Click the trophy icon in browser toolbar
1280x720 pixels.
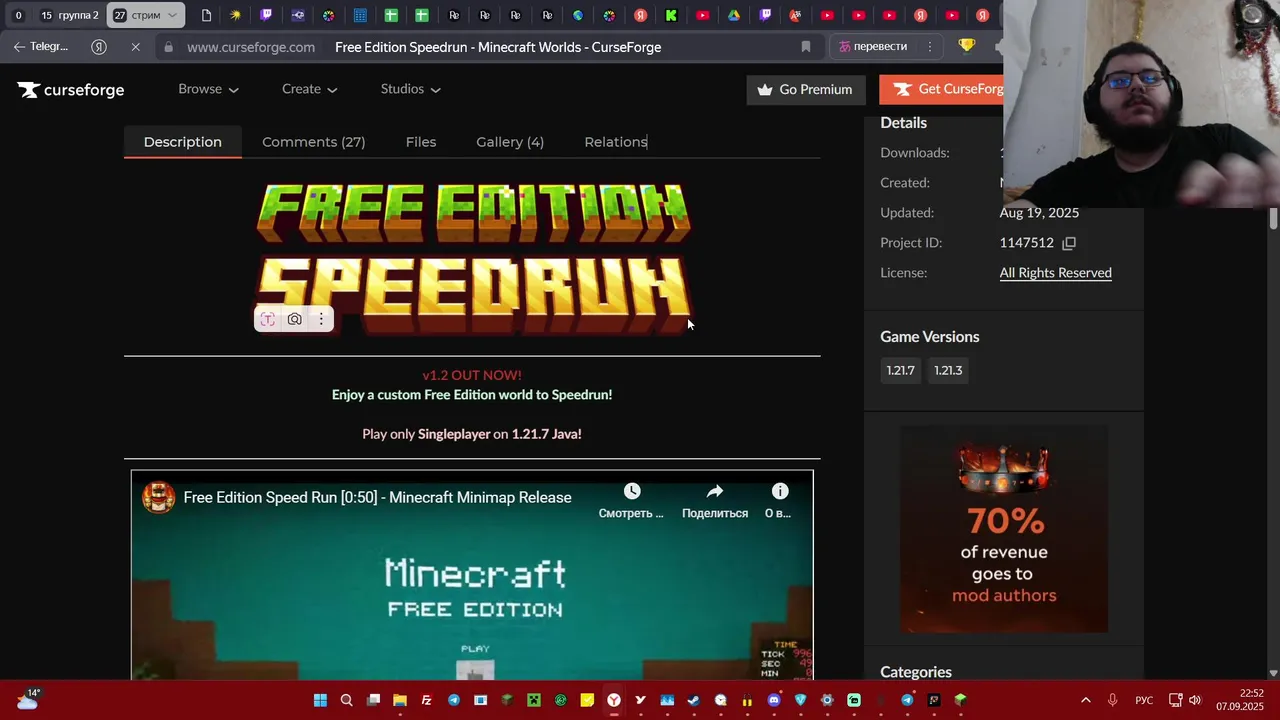(x=966, y=46)
